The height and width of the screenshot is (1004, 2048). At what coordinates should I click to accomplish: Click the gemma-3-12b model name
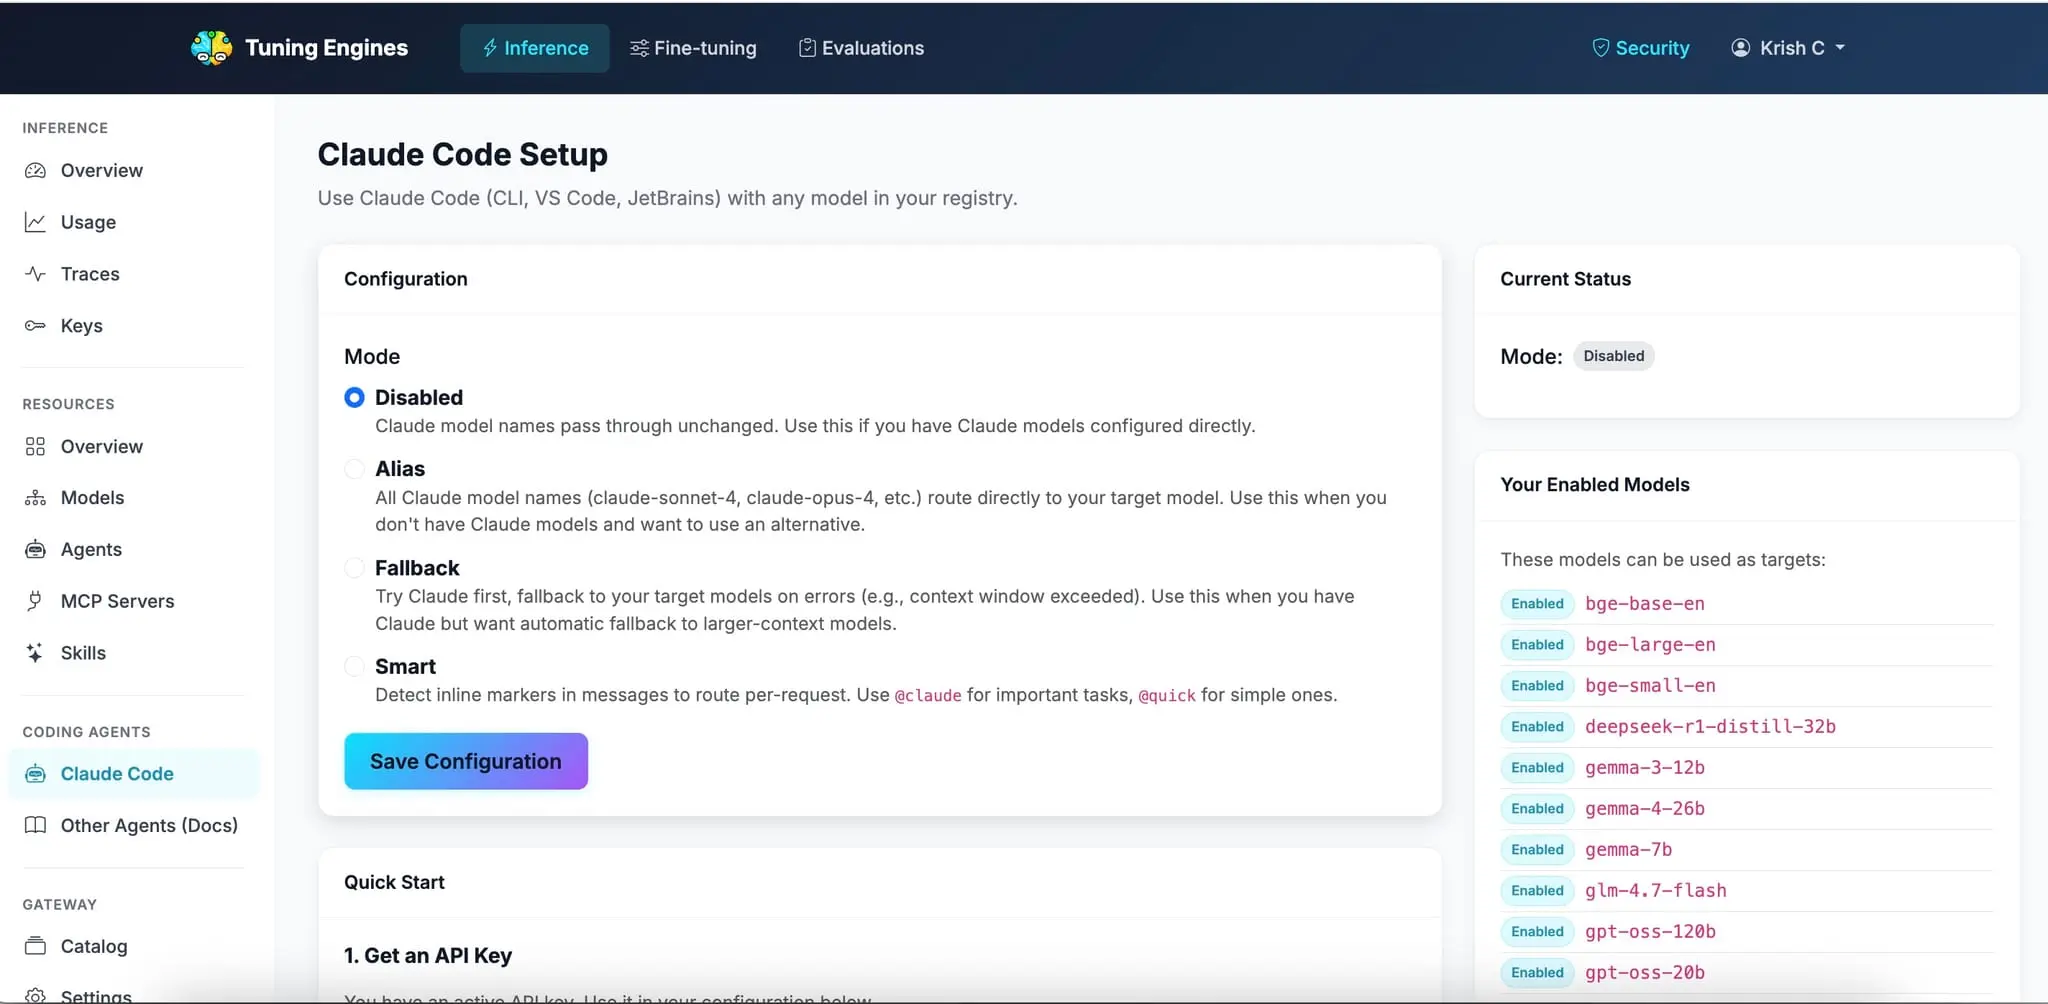[1645, 768]
